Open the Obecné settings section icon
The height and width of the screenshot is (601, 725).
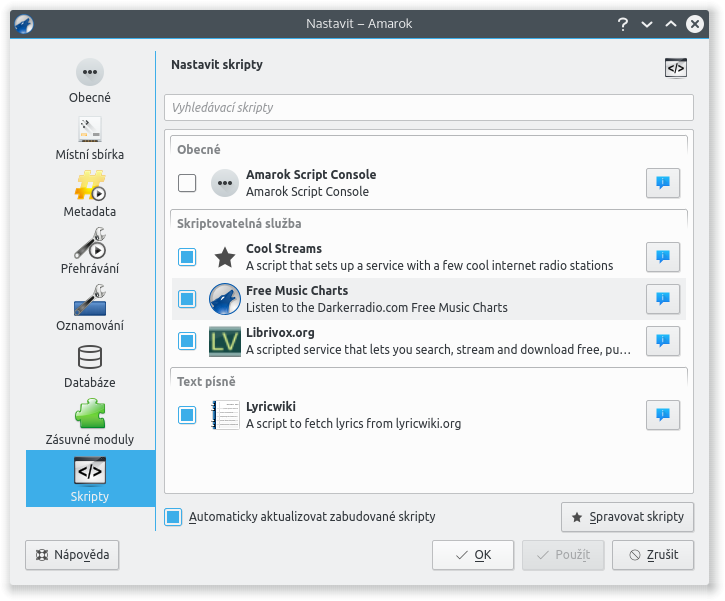(x=90, y=72)
